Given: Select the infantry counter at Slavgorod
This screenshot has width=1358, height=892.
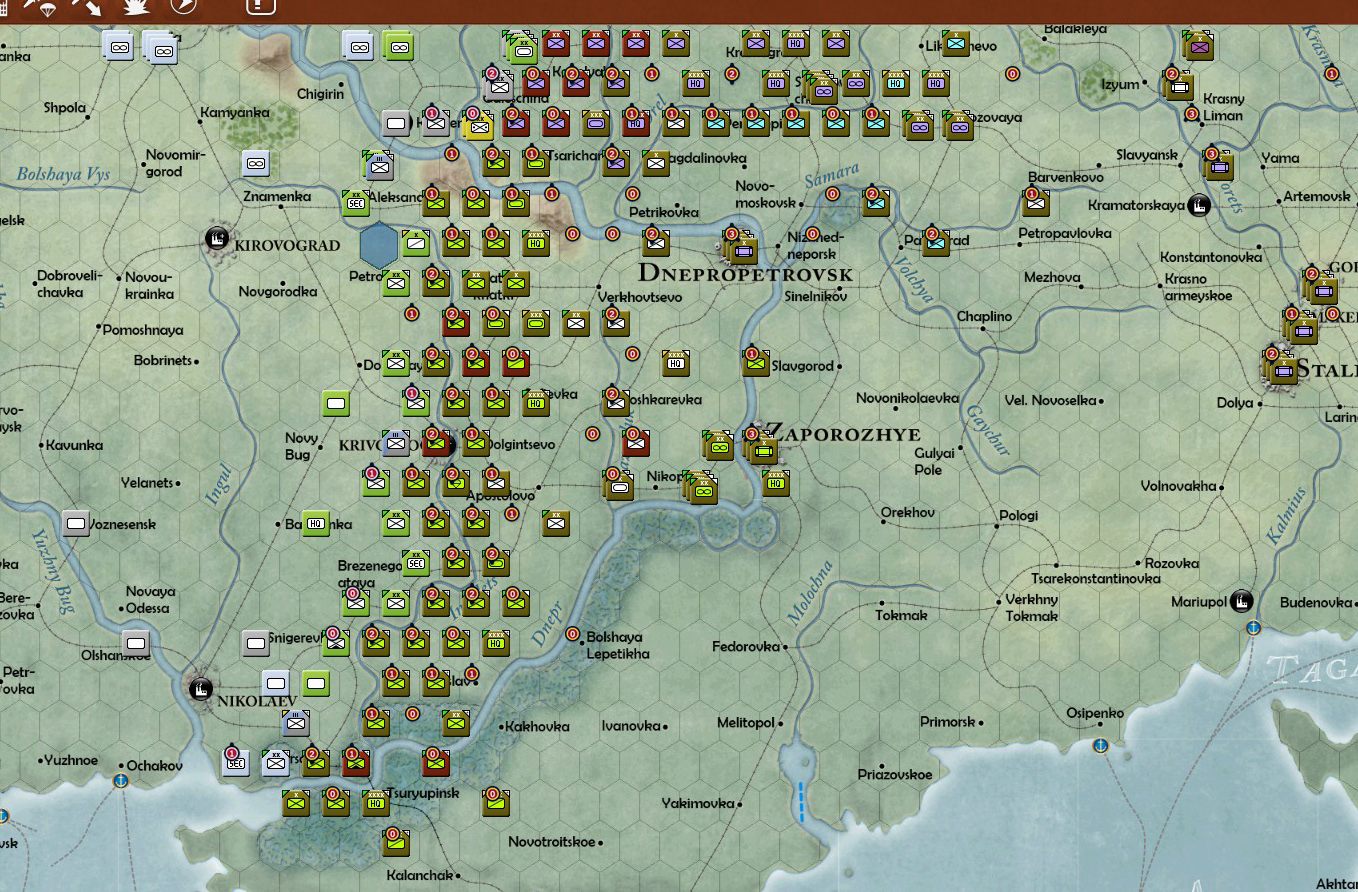Looking at the screenshot, I should (x=756, y=363).
